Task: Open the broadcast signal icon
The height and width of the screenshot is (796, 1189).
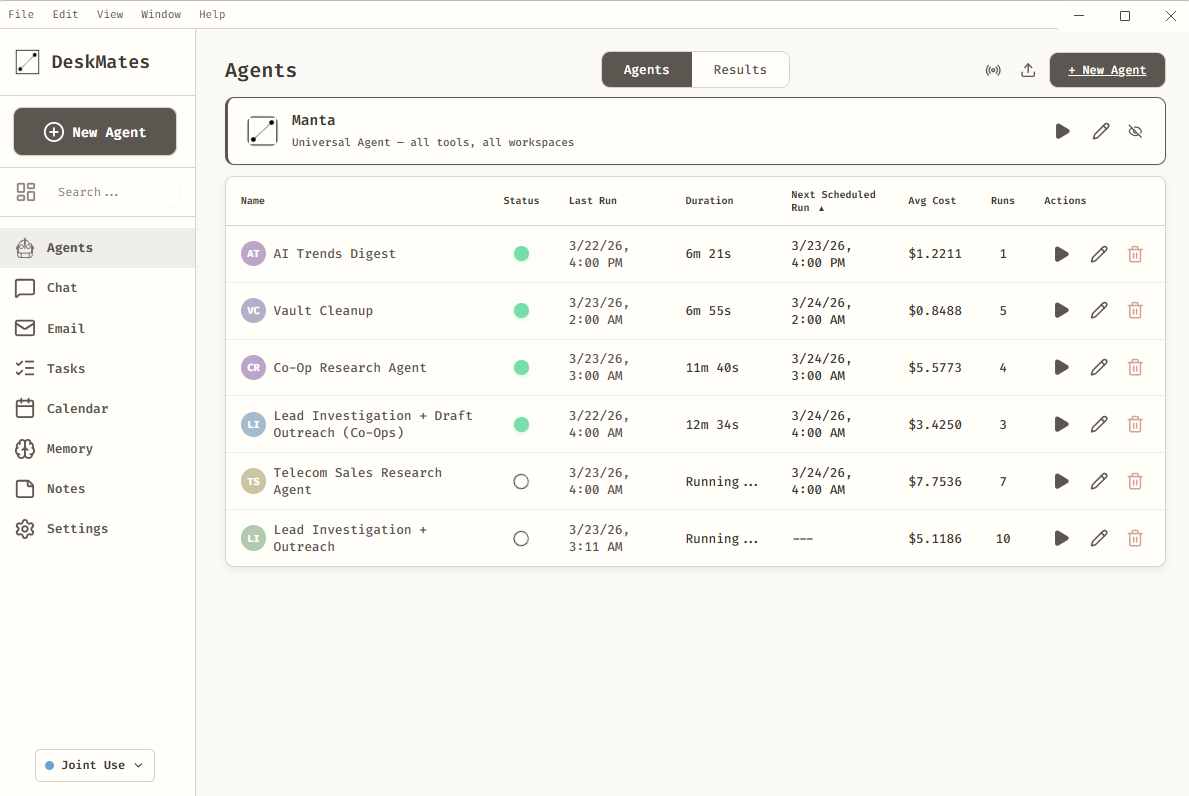Action: 993,71
